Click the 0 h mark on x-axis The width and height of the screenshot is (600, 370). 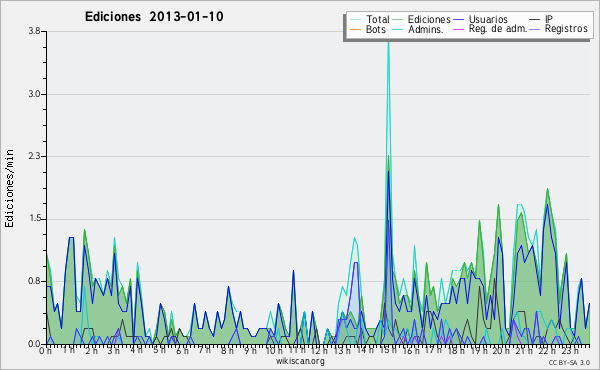click(45, 350)
